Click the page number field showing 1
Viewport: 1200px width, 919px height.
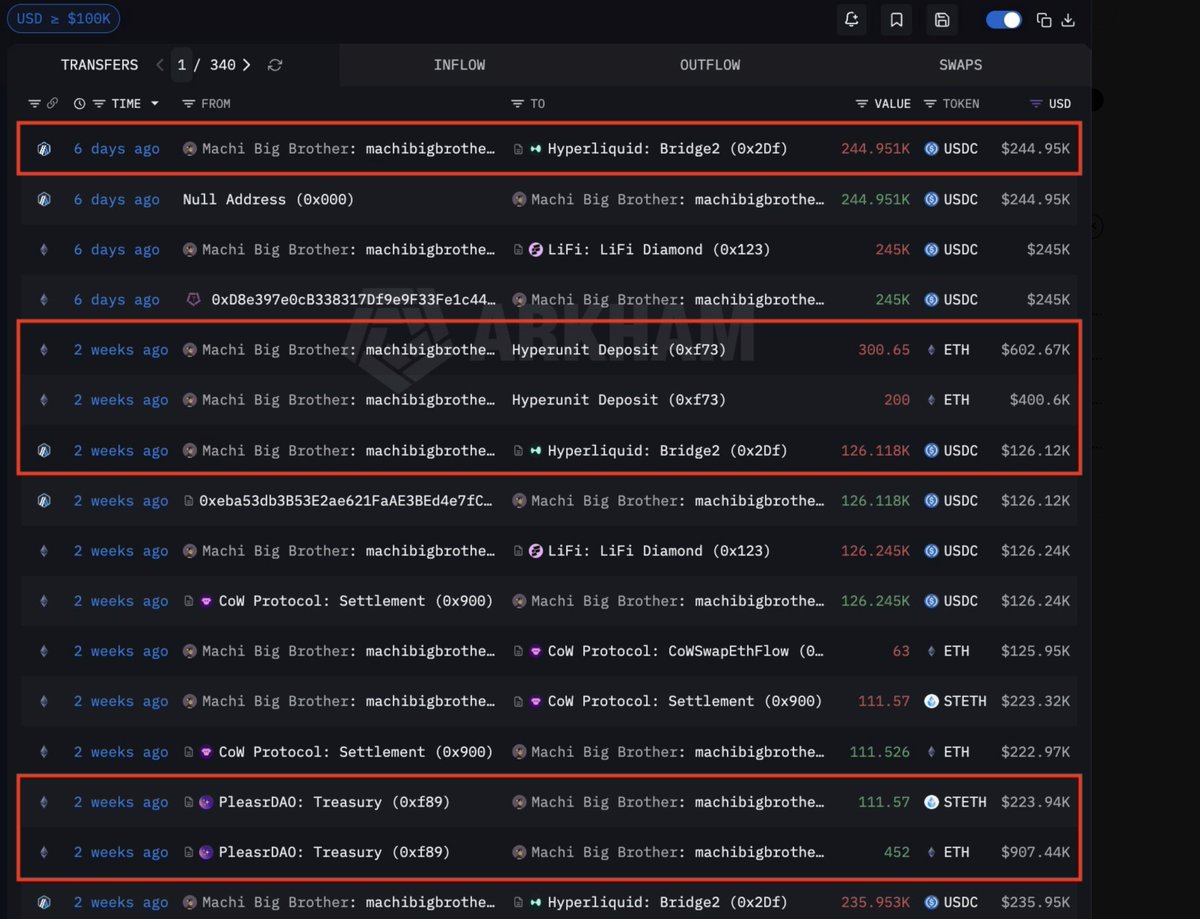181,65
